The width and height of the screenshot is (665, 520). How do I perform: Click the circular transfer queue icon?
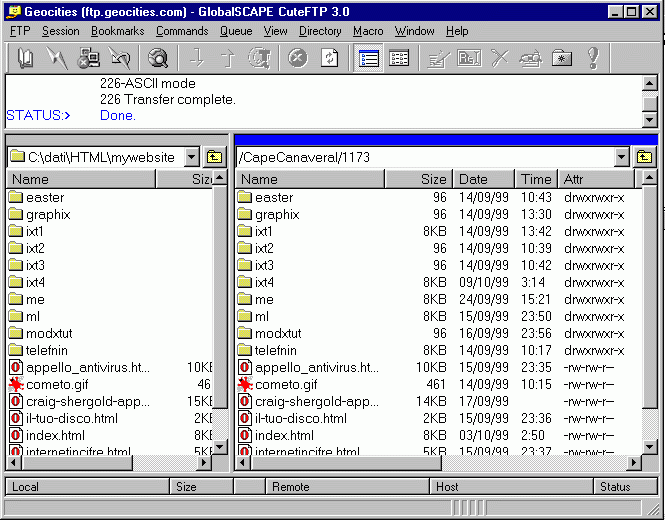(259, 58)
